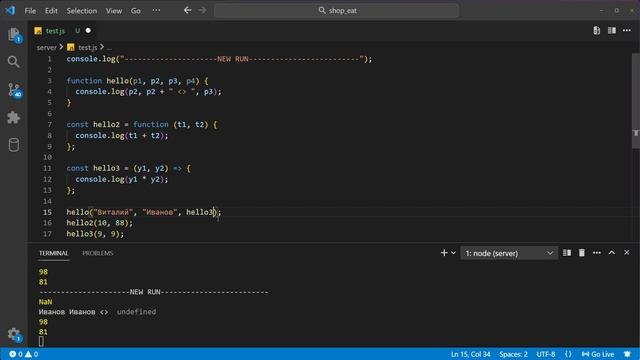Open the File menu
The width and height of the screenshot is (640, 360).
[30, 11]
